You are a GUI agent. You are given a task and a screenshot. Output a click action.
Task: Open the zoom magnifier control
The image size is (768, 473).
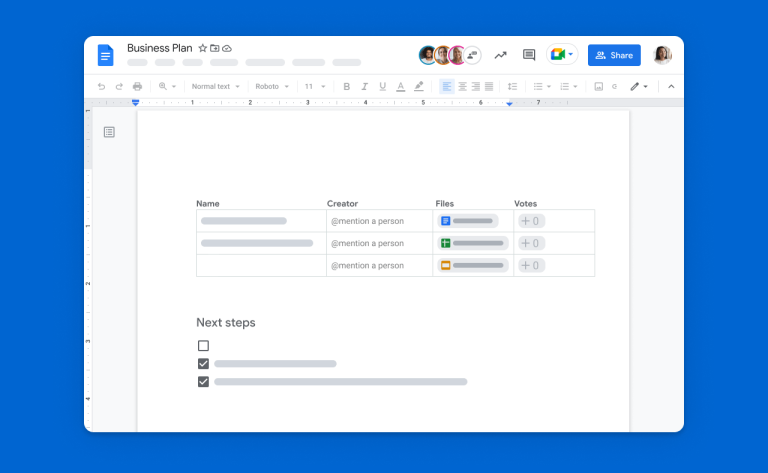[167, 87]
